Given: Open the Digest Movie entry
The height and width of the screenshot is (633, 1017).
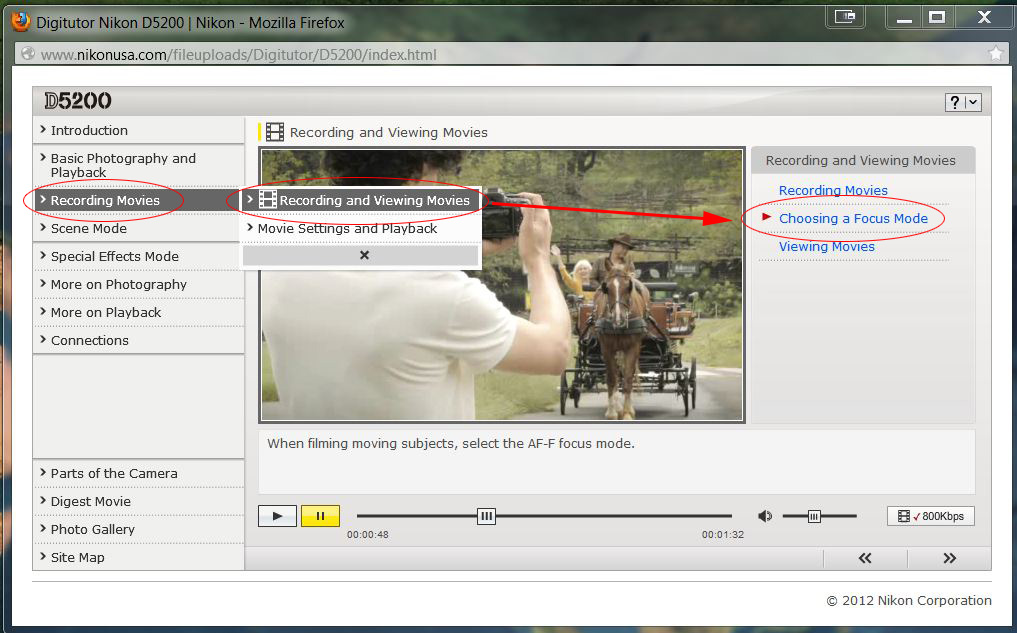Looking at the screenshot, I should pyautogui.click(x=139, y=501).
